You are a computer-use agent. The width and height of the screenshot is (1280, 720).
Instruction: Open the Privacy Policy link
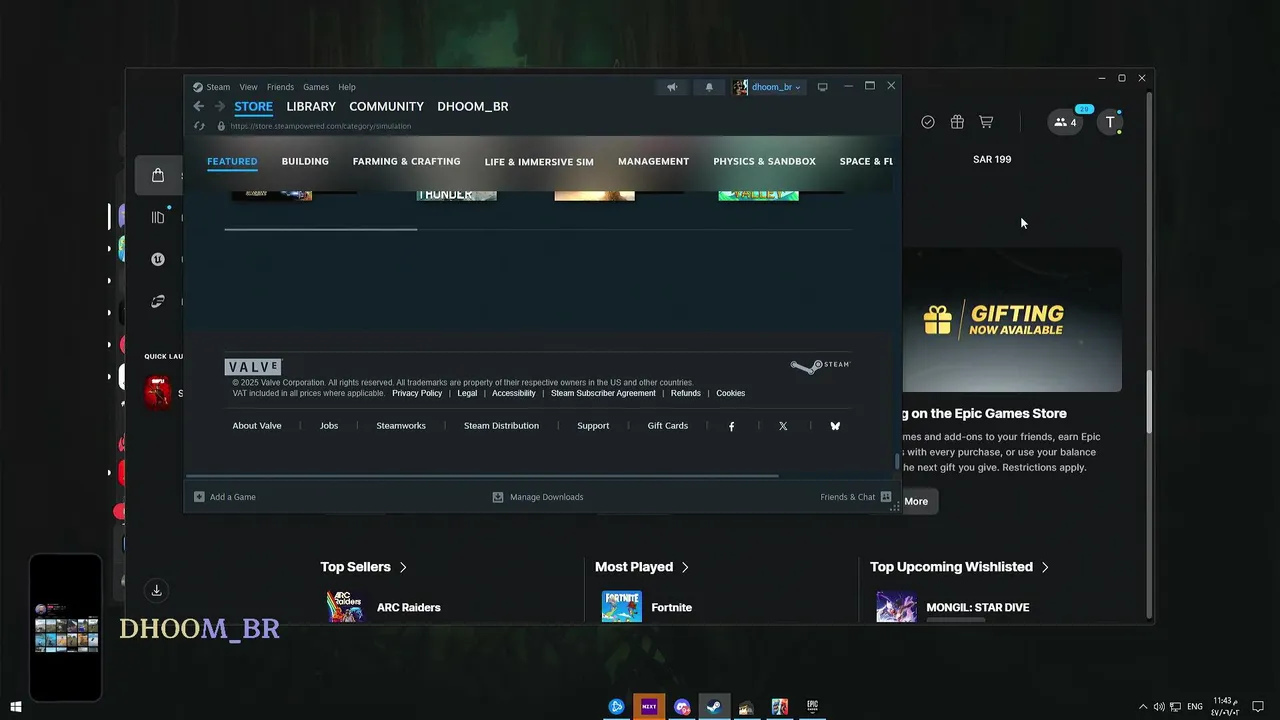pos(417,393)
